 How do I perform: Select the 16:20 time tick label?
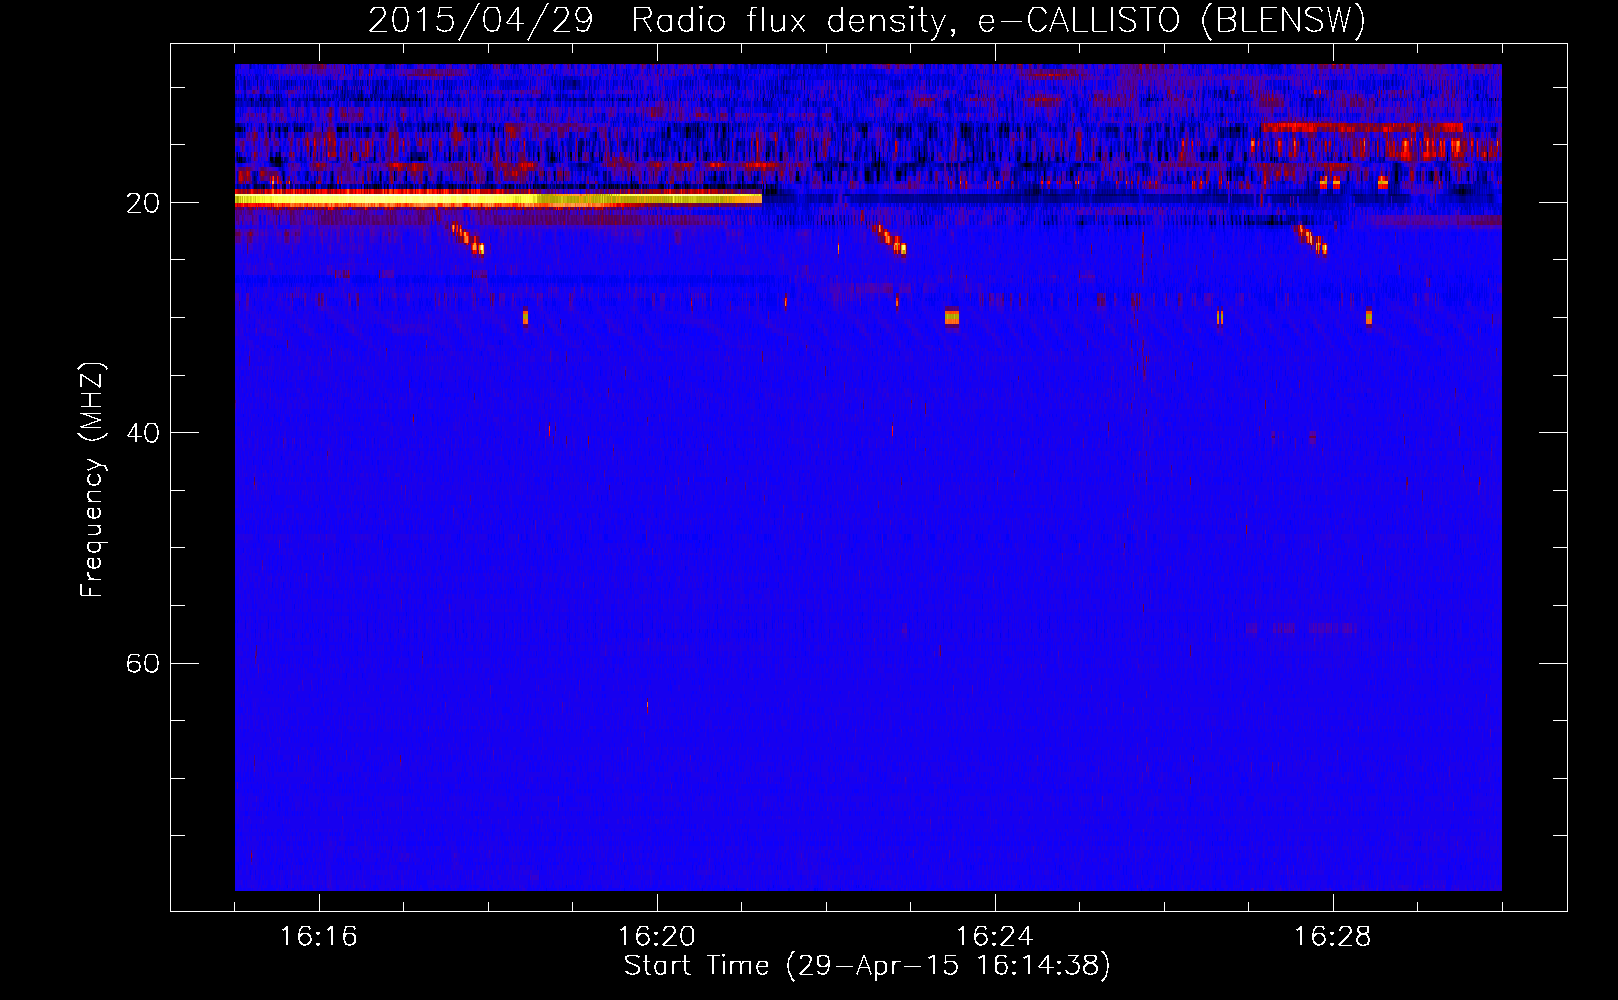pyautogui.click(x=657, y=937)
